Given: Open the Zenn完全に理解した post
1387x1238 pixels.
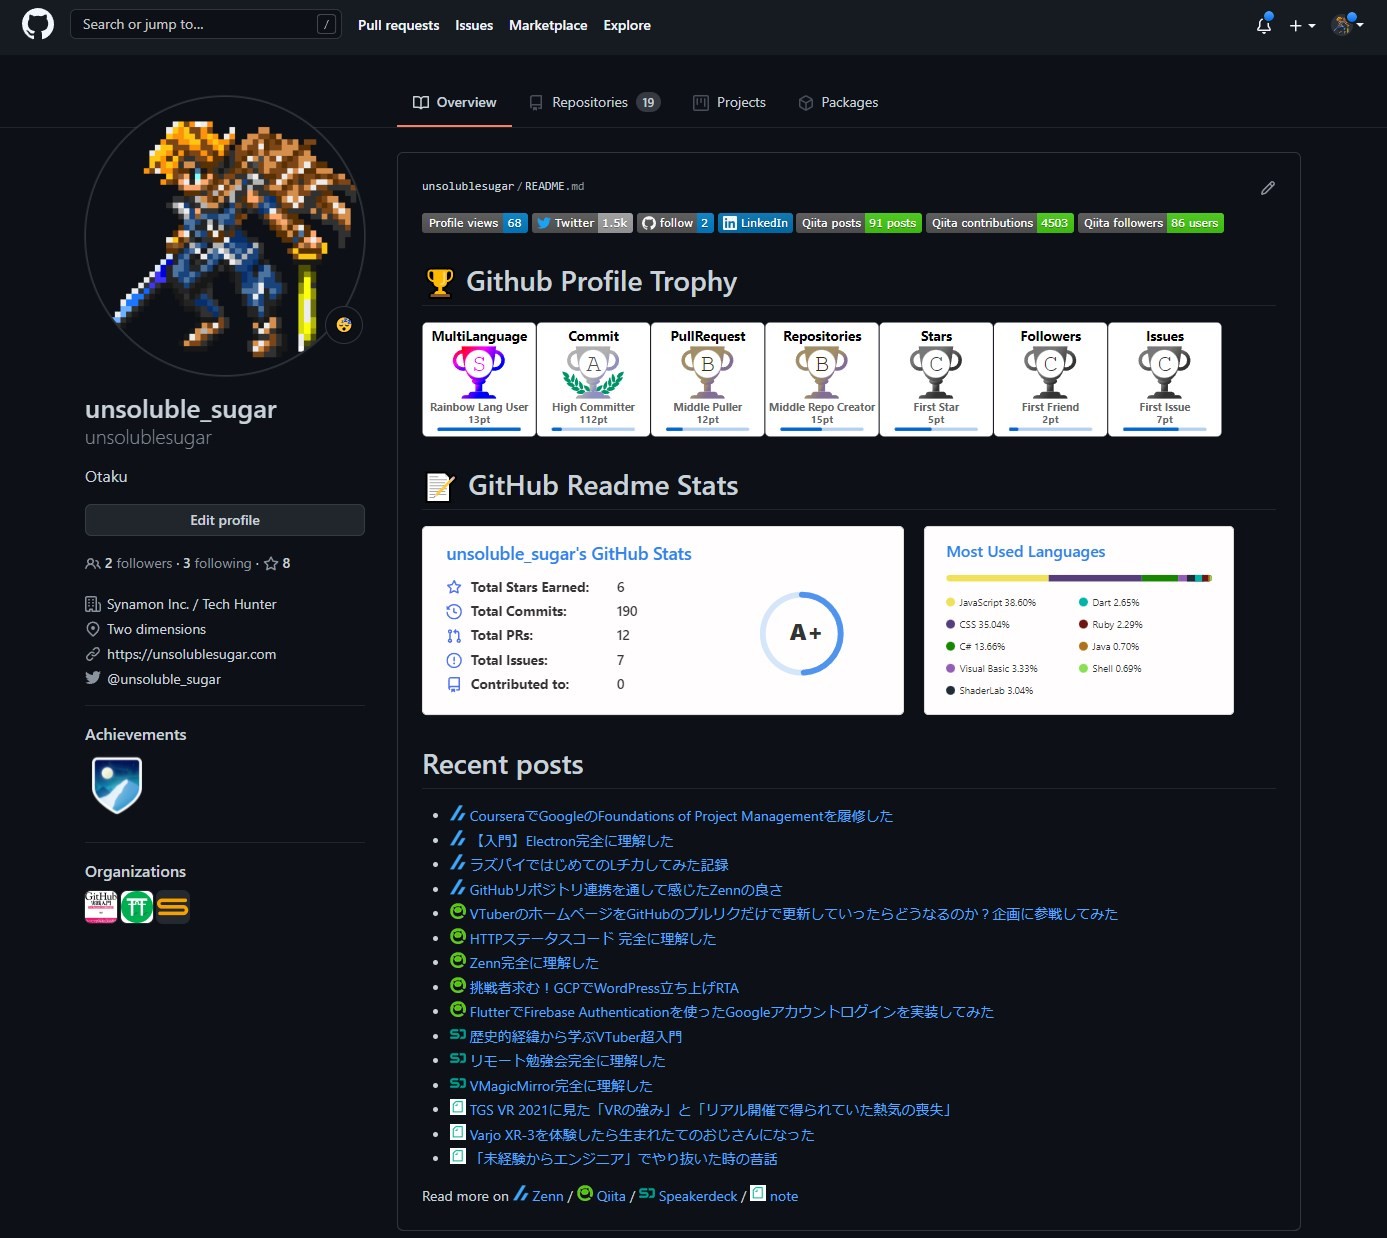Looking at the screenshot, I should 534,963.
